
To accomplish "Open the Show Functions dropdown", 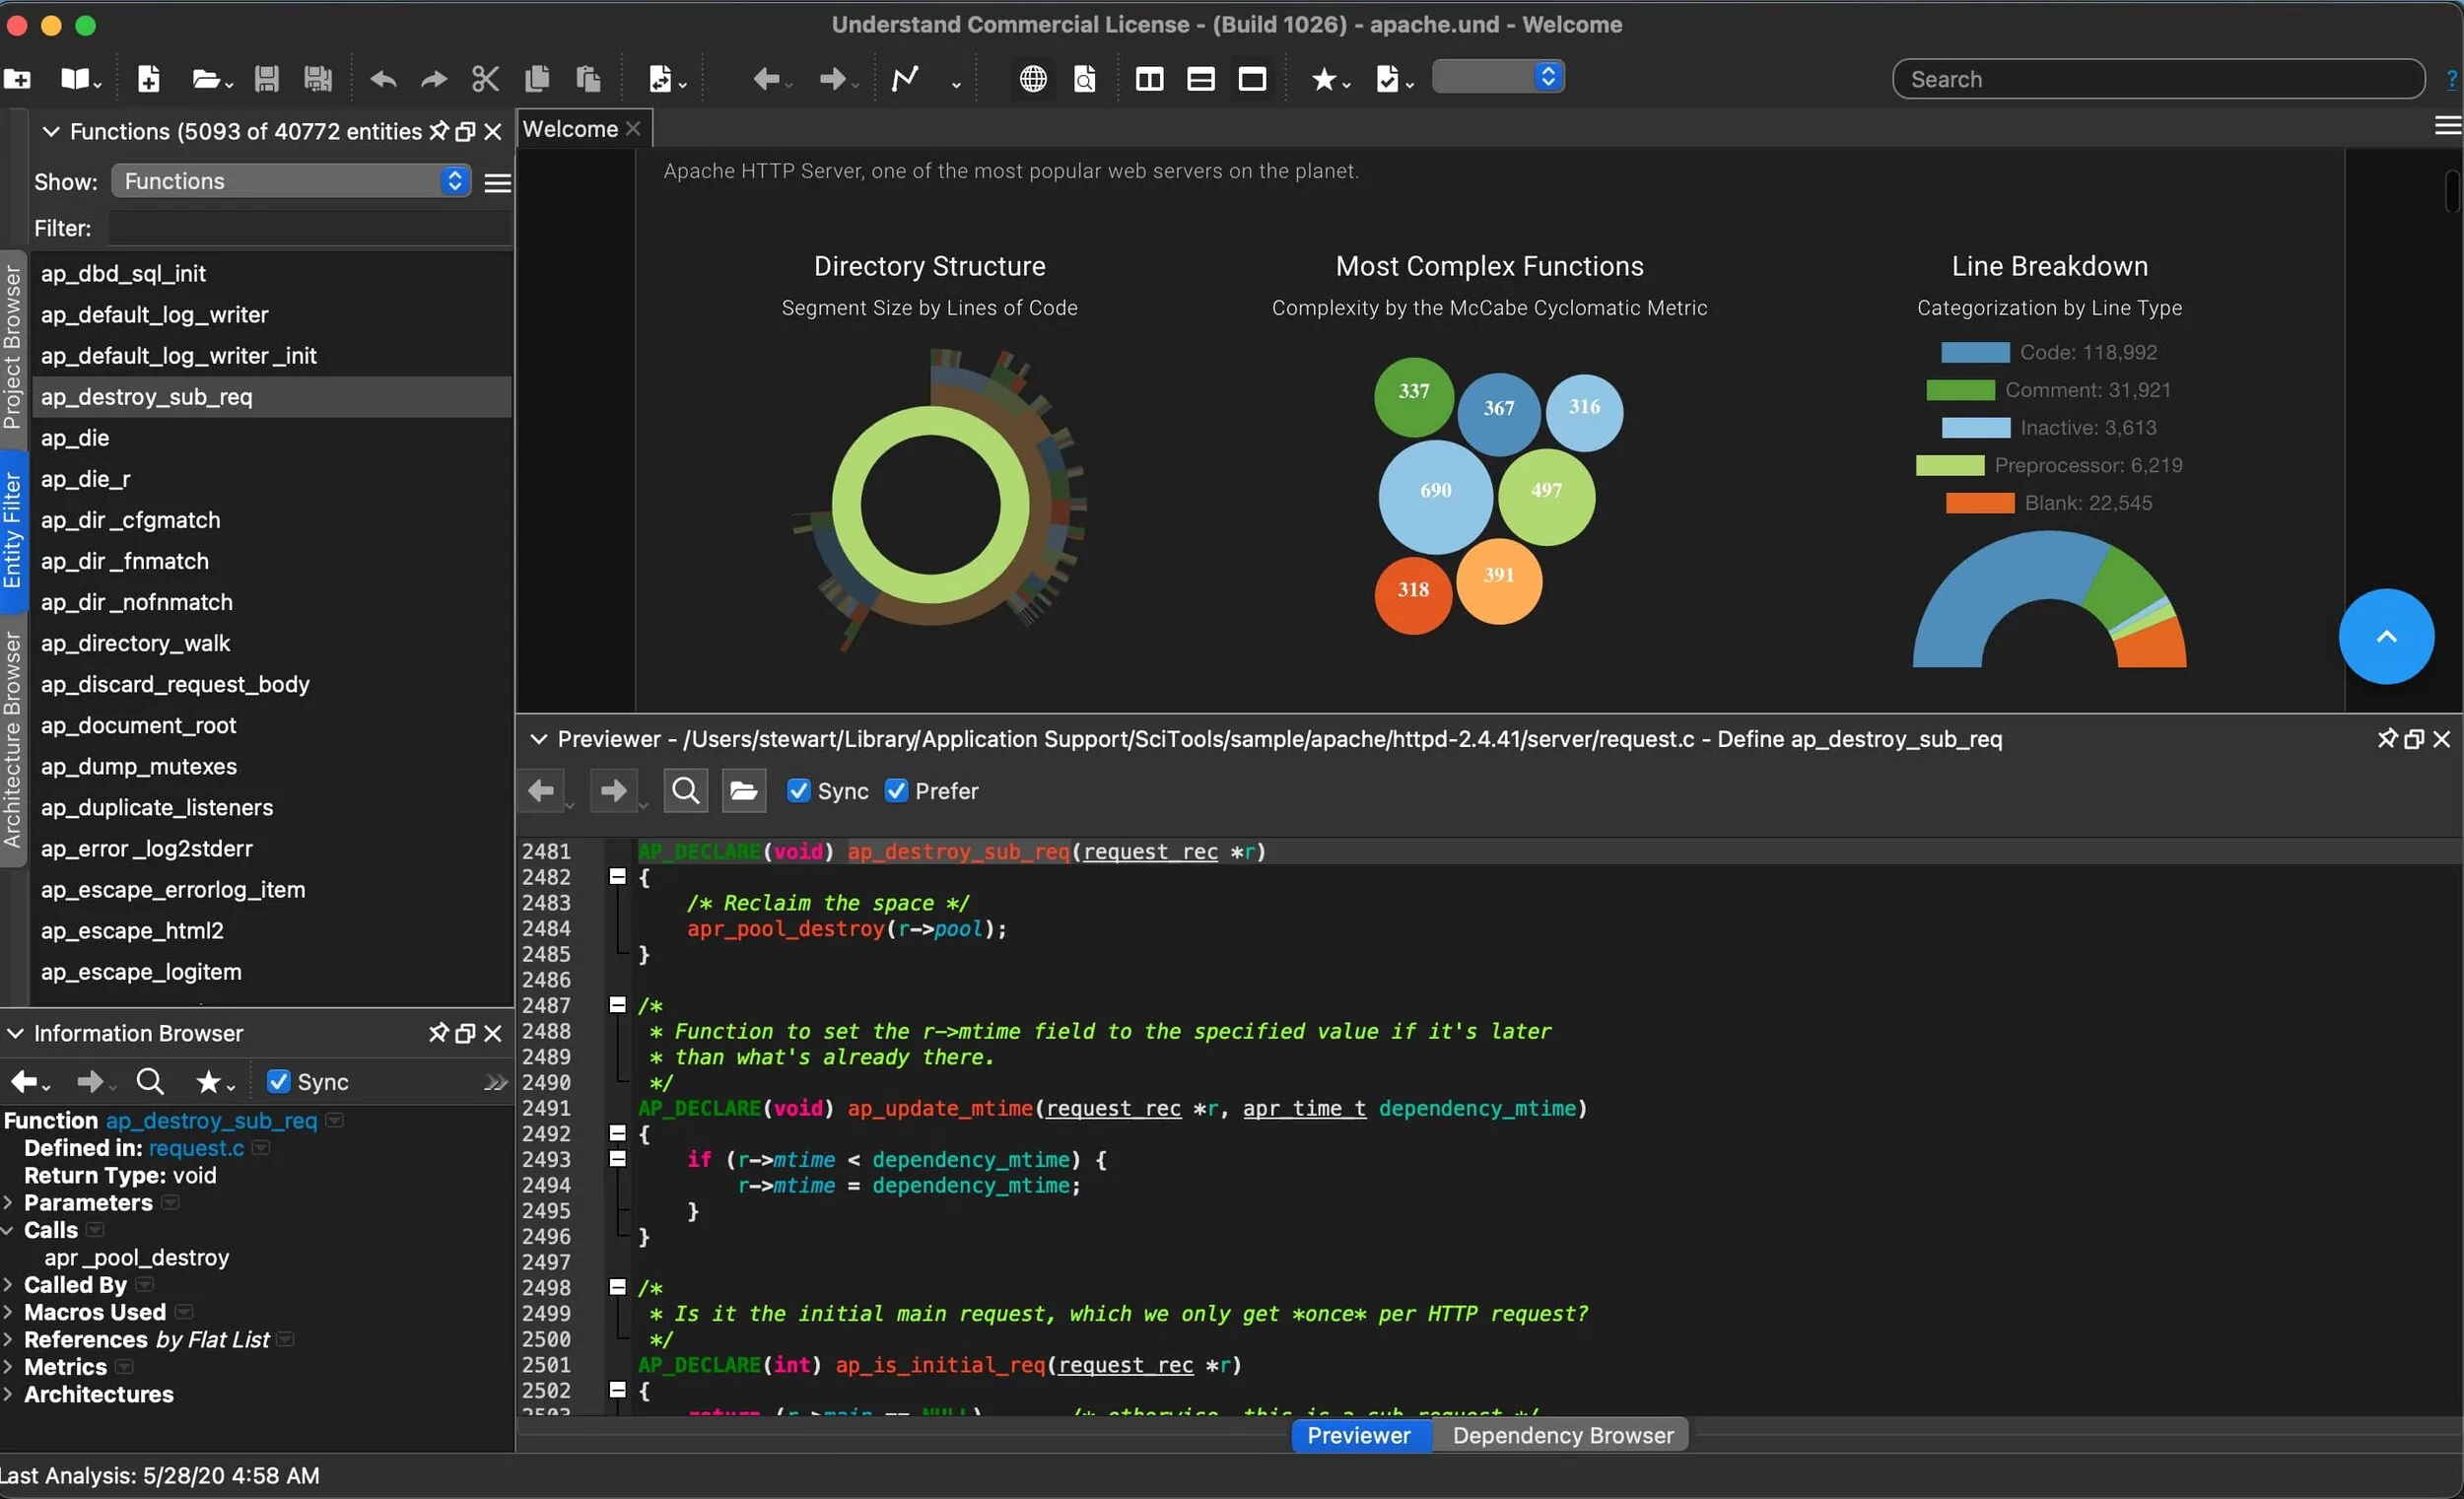I will pyautogui.click(x=290, y=181).
